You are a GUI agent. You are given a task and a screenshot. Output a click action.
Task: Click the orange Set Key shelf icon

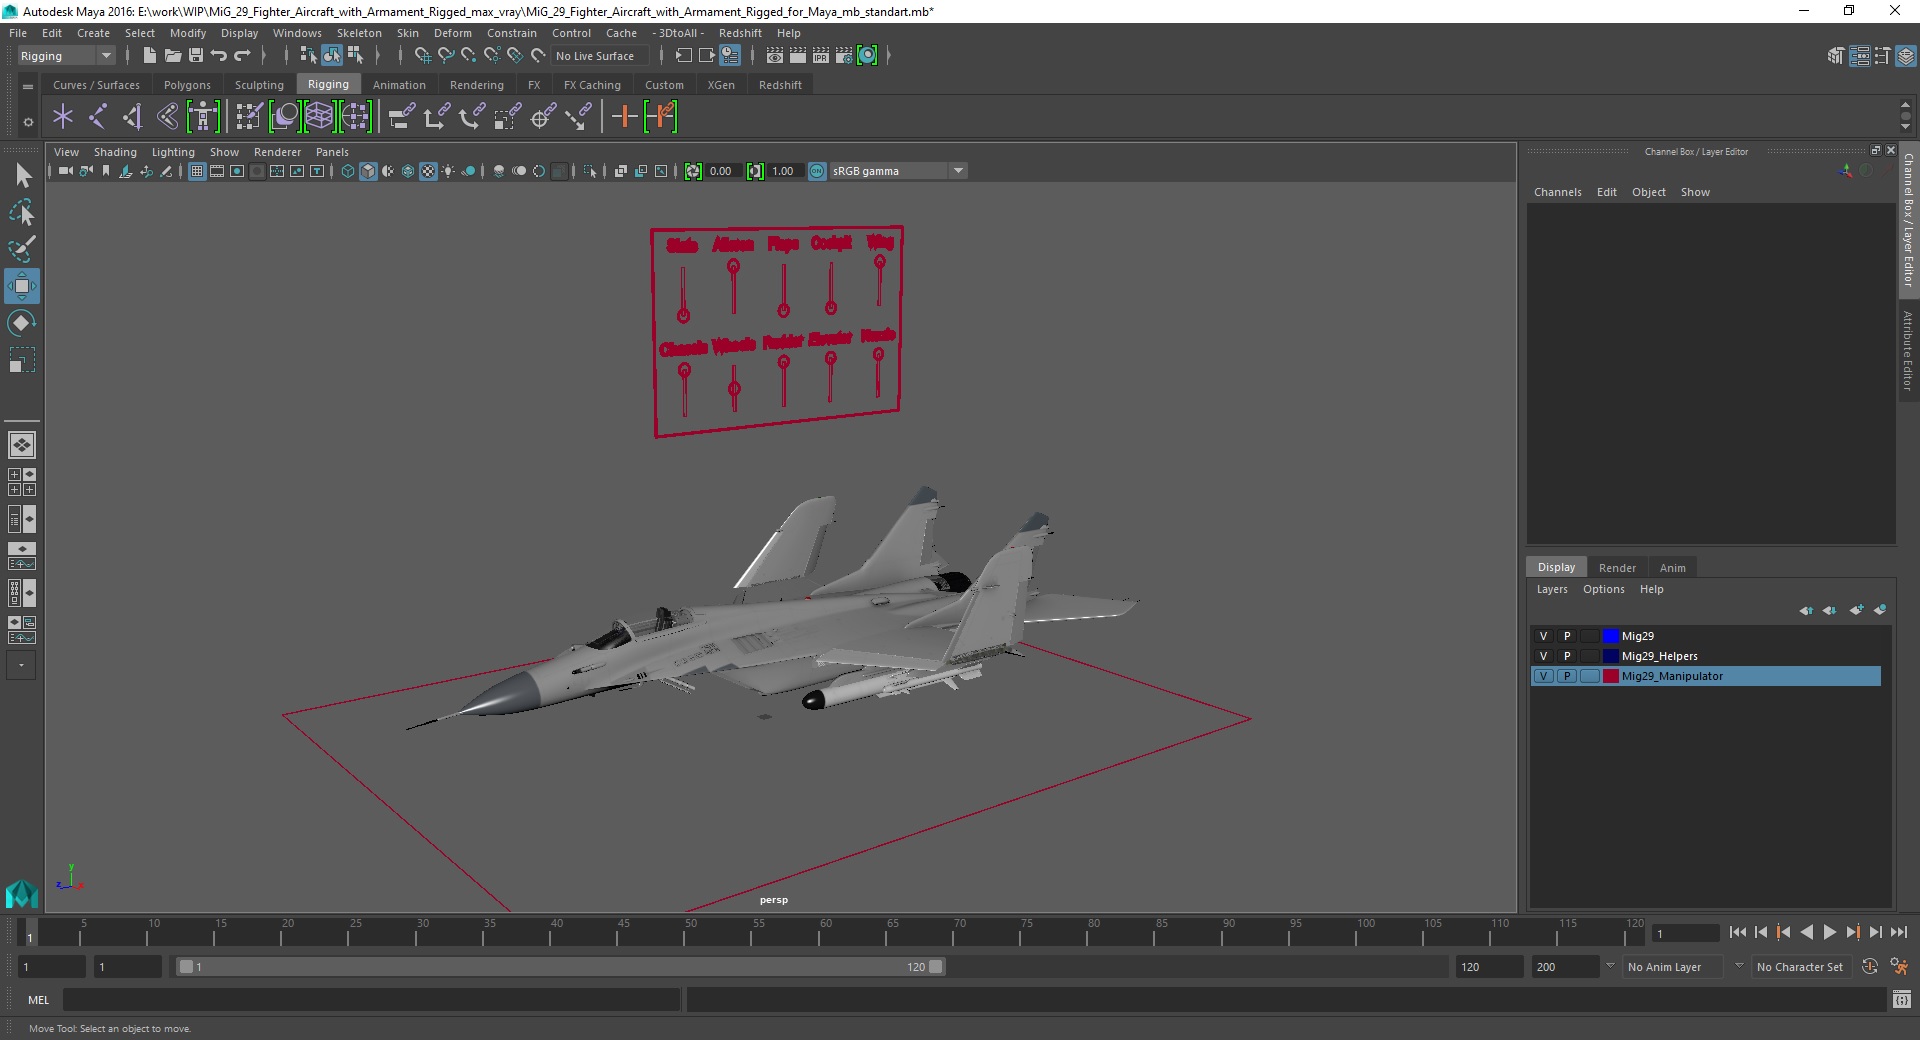coord(624,117)
